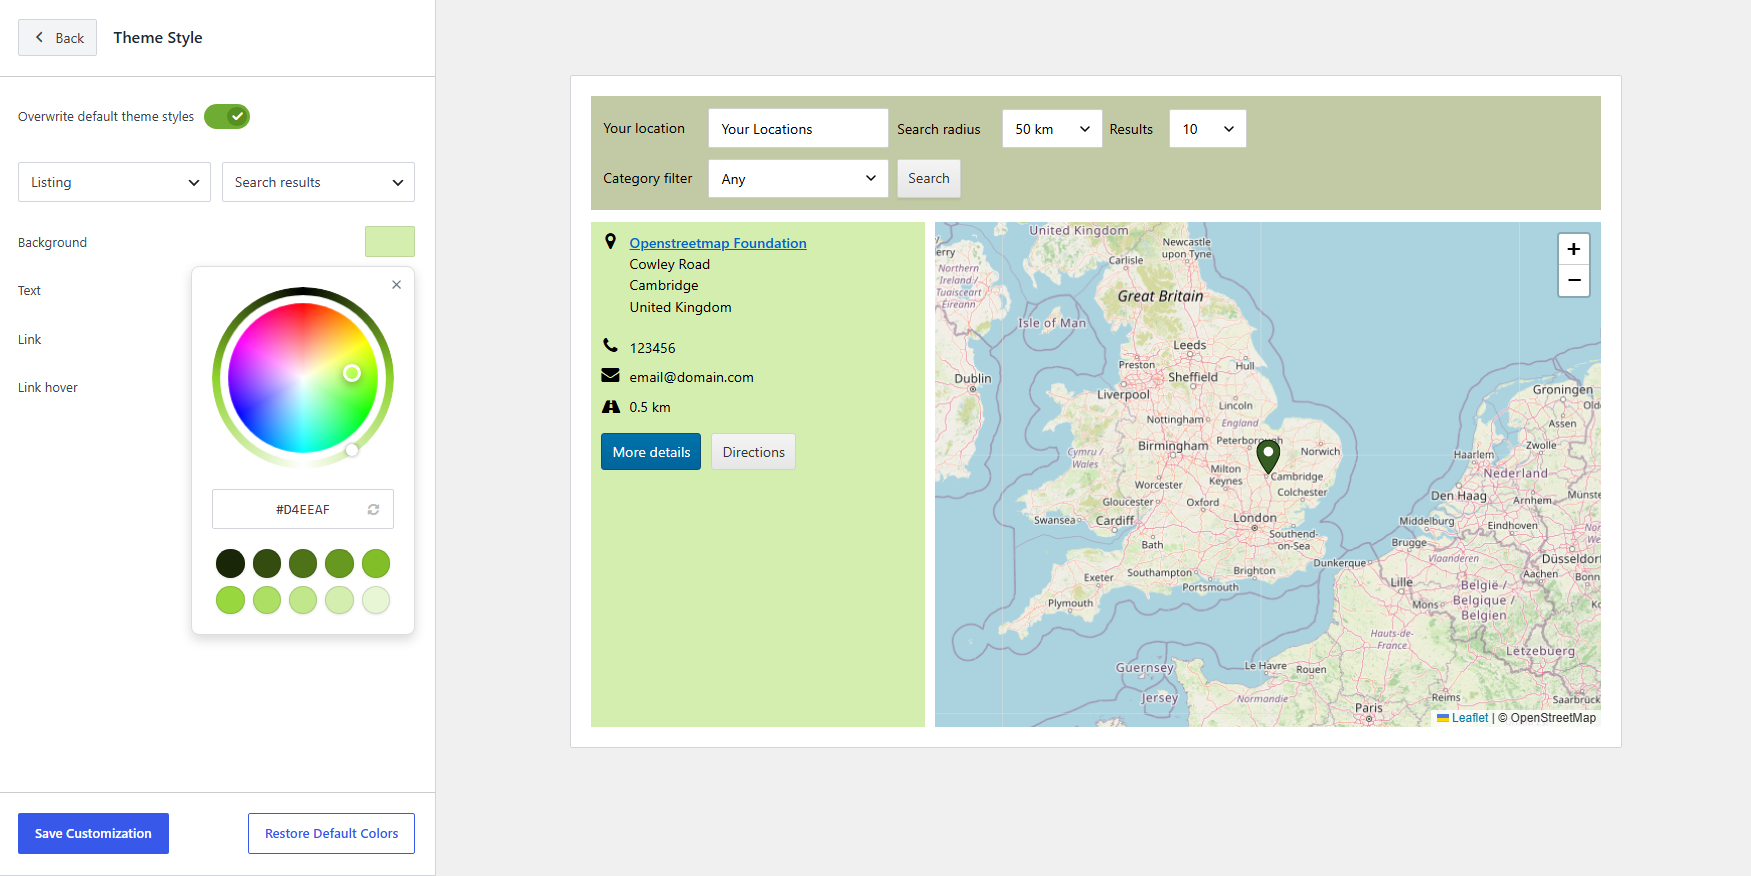Click the 0.5 km distance text
This screenshot has height=876, width=1751.
tap(650, 407)
